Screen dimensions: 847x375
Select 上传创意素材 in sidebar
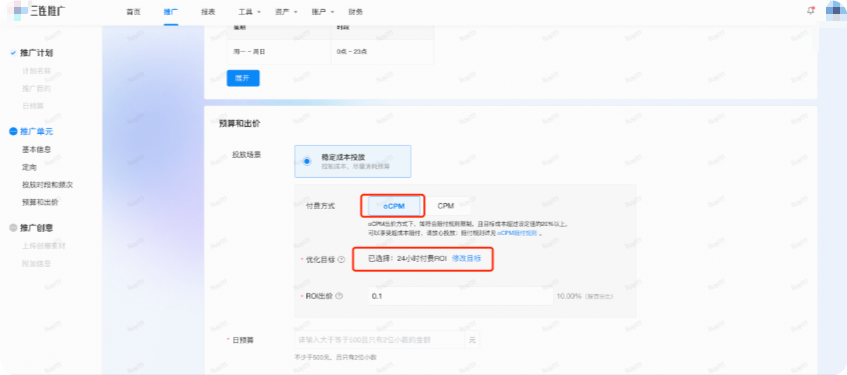[44, 246]
